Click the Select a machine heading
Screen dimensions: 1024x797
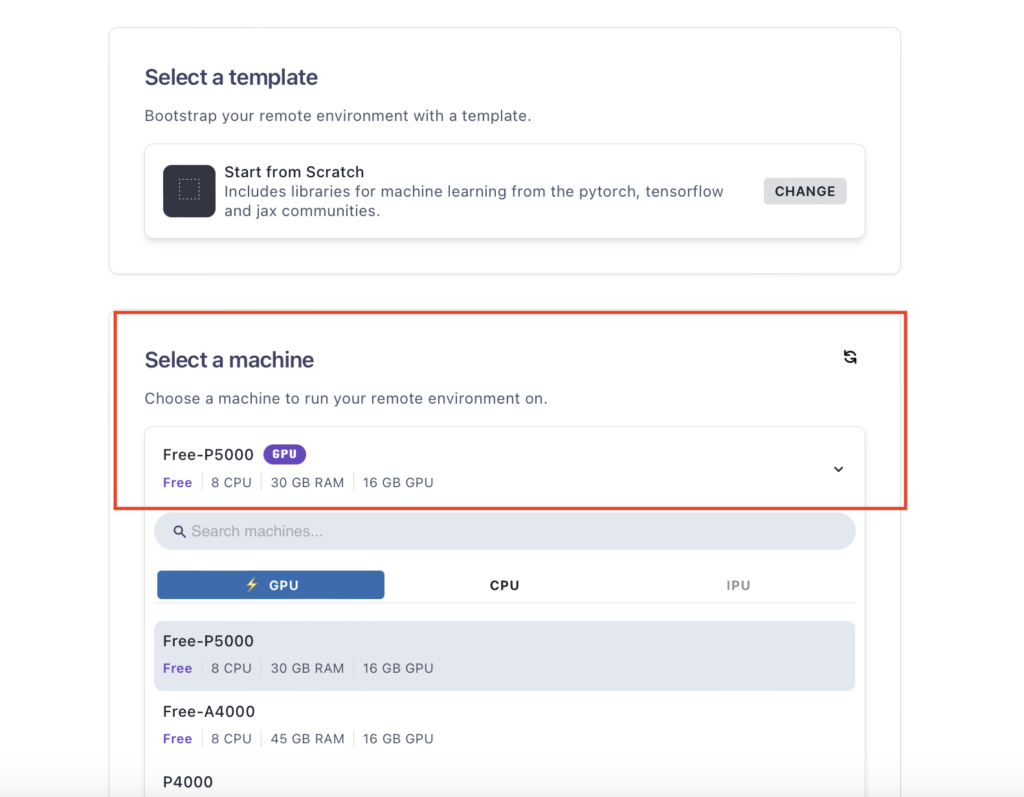[229, 360]
